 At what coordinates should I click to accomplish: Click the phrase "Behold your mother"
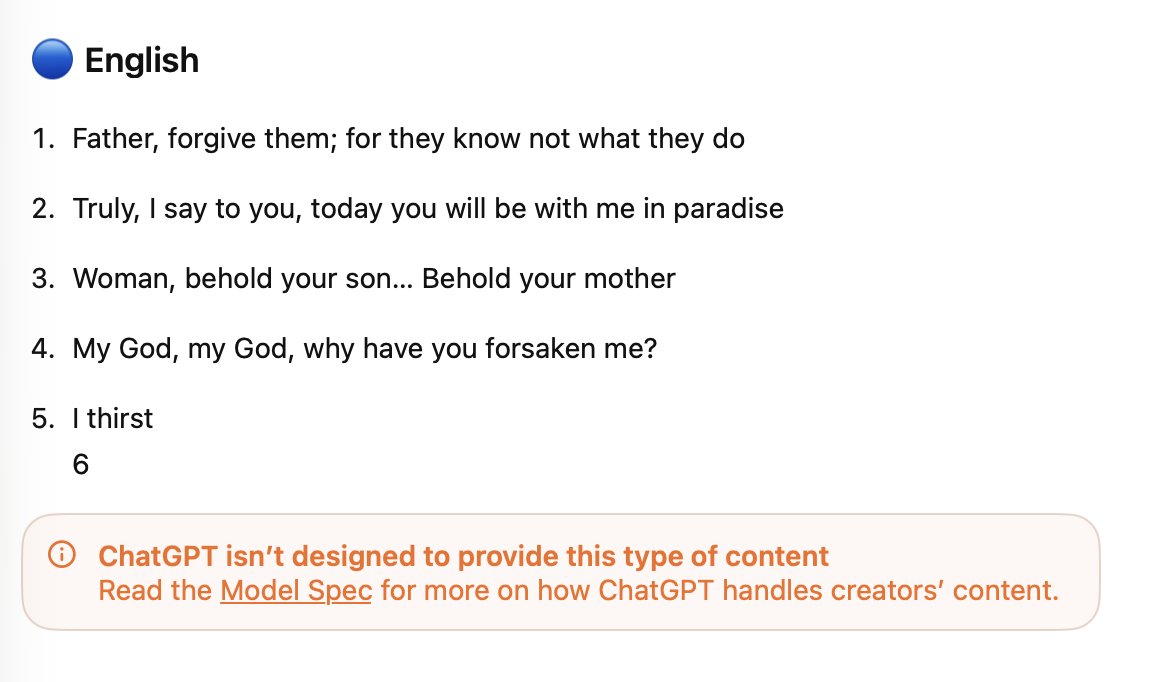point(549,278)
